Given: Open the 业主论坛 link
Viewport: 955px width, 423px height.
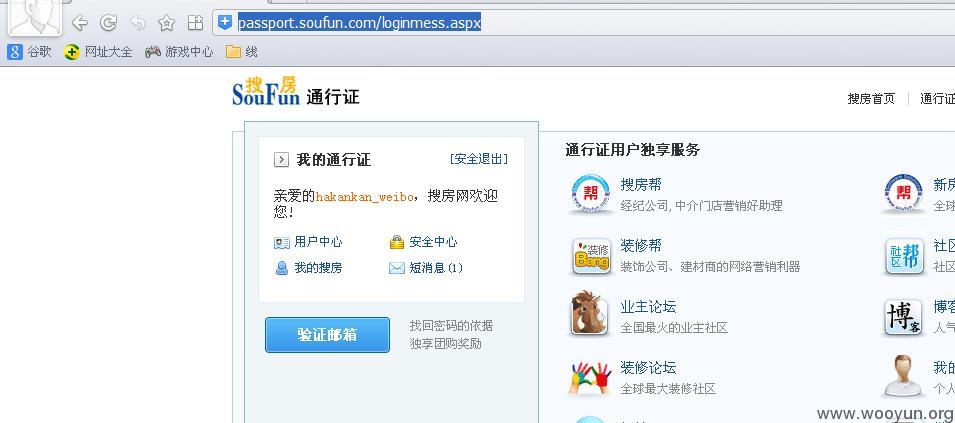Looking at the screenshot, I should (x=648, y=307).
